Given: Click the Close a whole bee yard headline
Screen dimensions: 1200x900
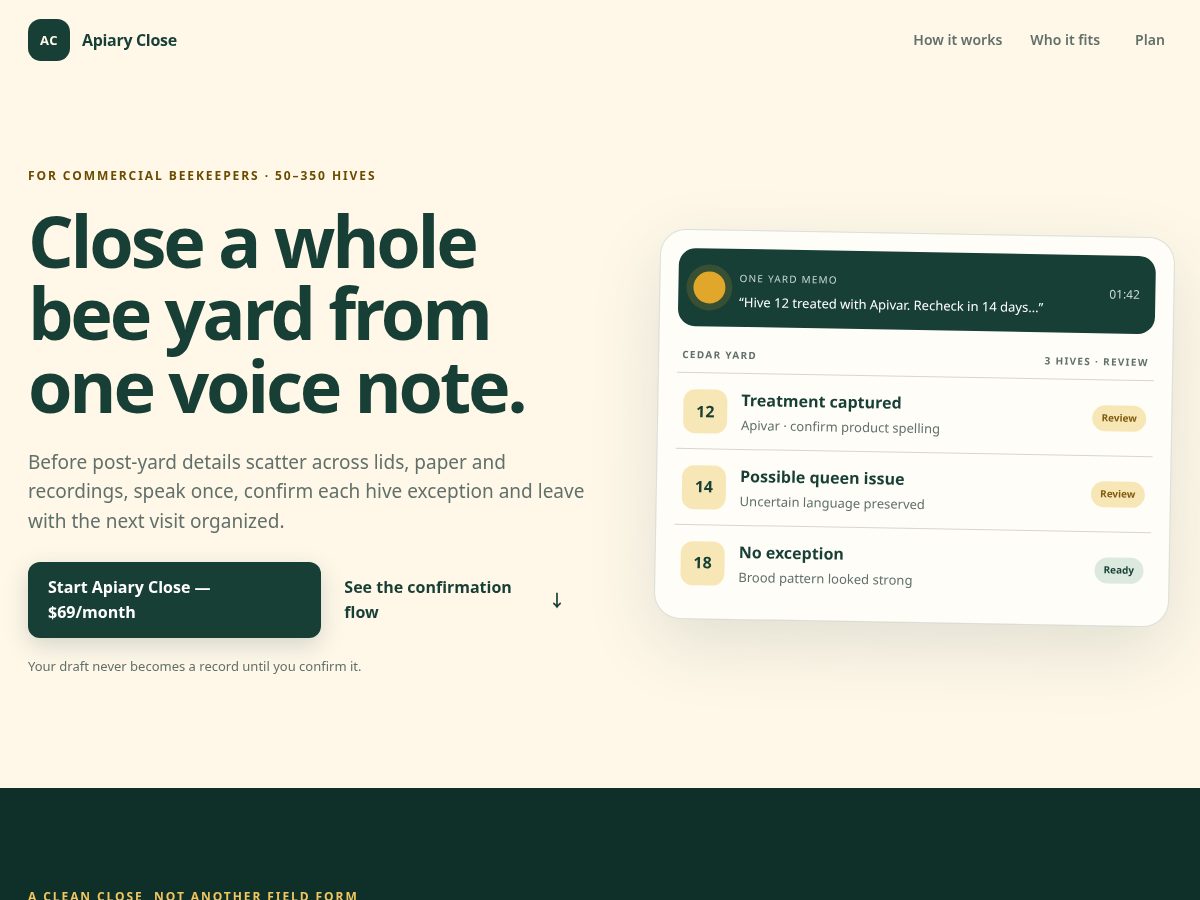Looking at the screenshot, I should point(278,314).
